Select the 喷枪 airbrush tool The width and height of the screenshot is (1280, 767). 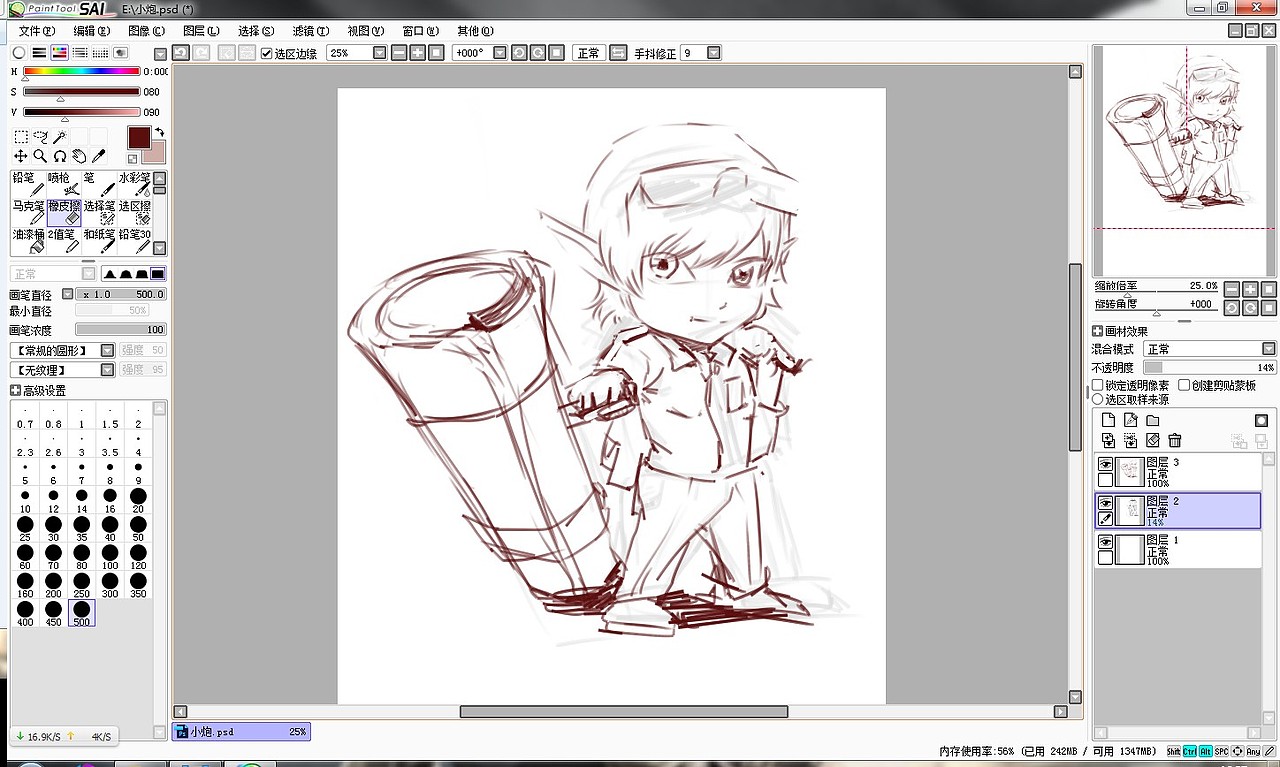point(64,184)
